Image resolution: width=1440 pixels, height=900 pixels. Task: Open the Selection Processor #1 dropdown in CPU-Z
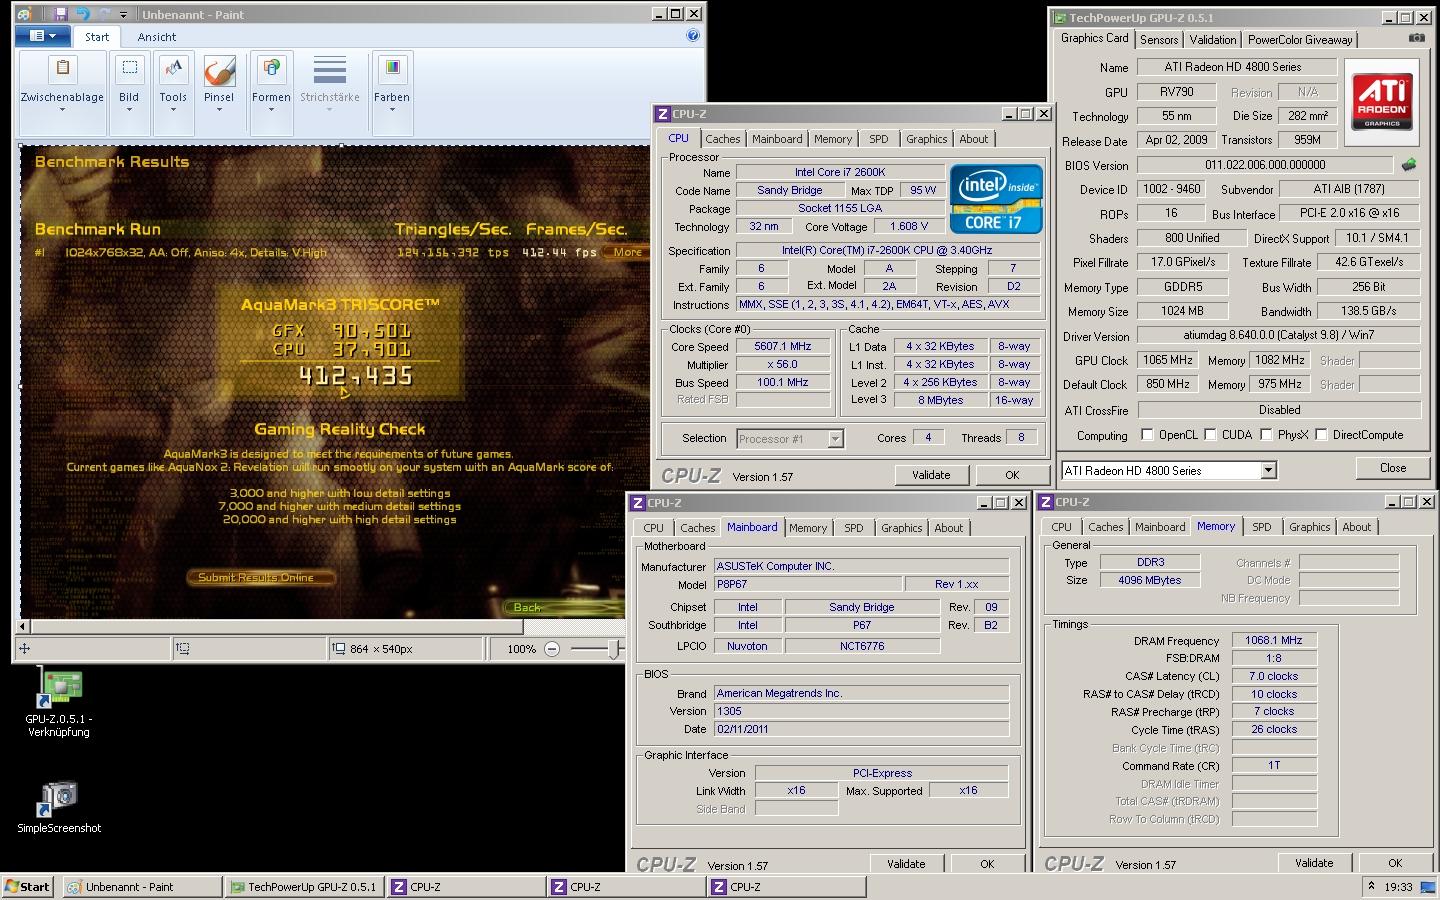point(790,439)
